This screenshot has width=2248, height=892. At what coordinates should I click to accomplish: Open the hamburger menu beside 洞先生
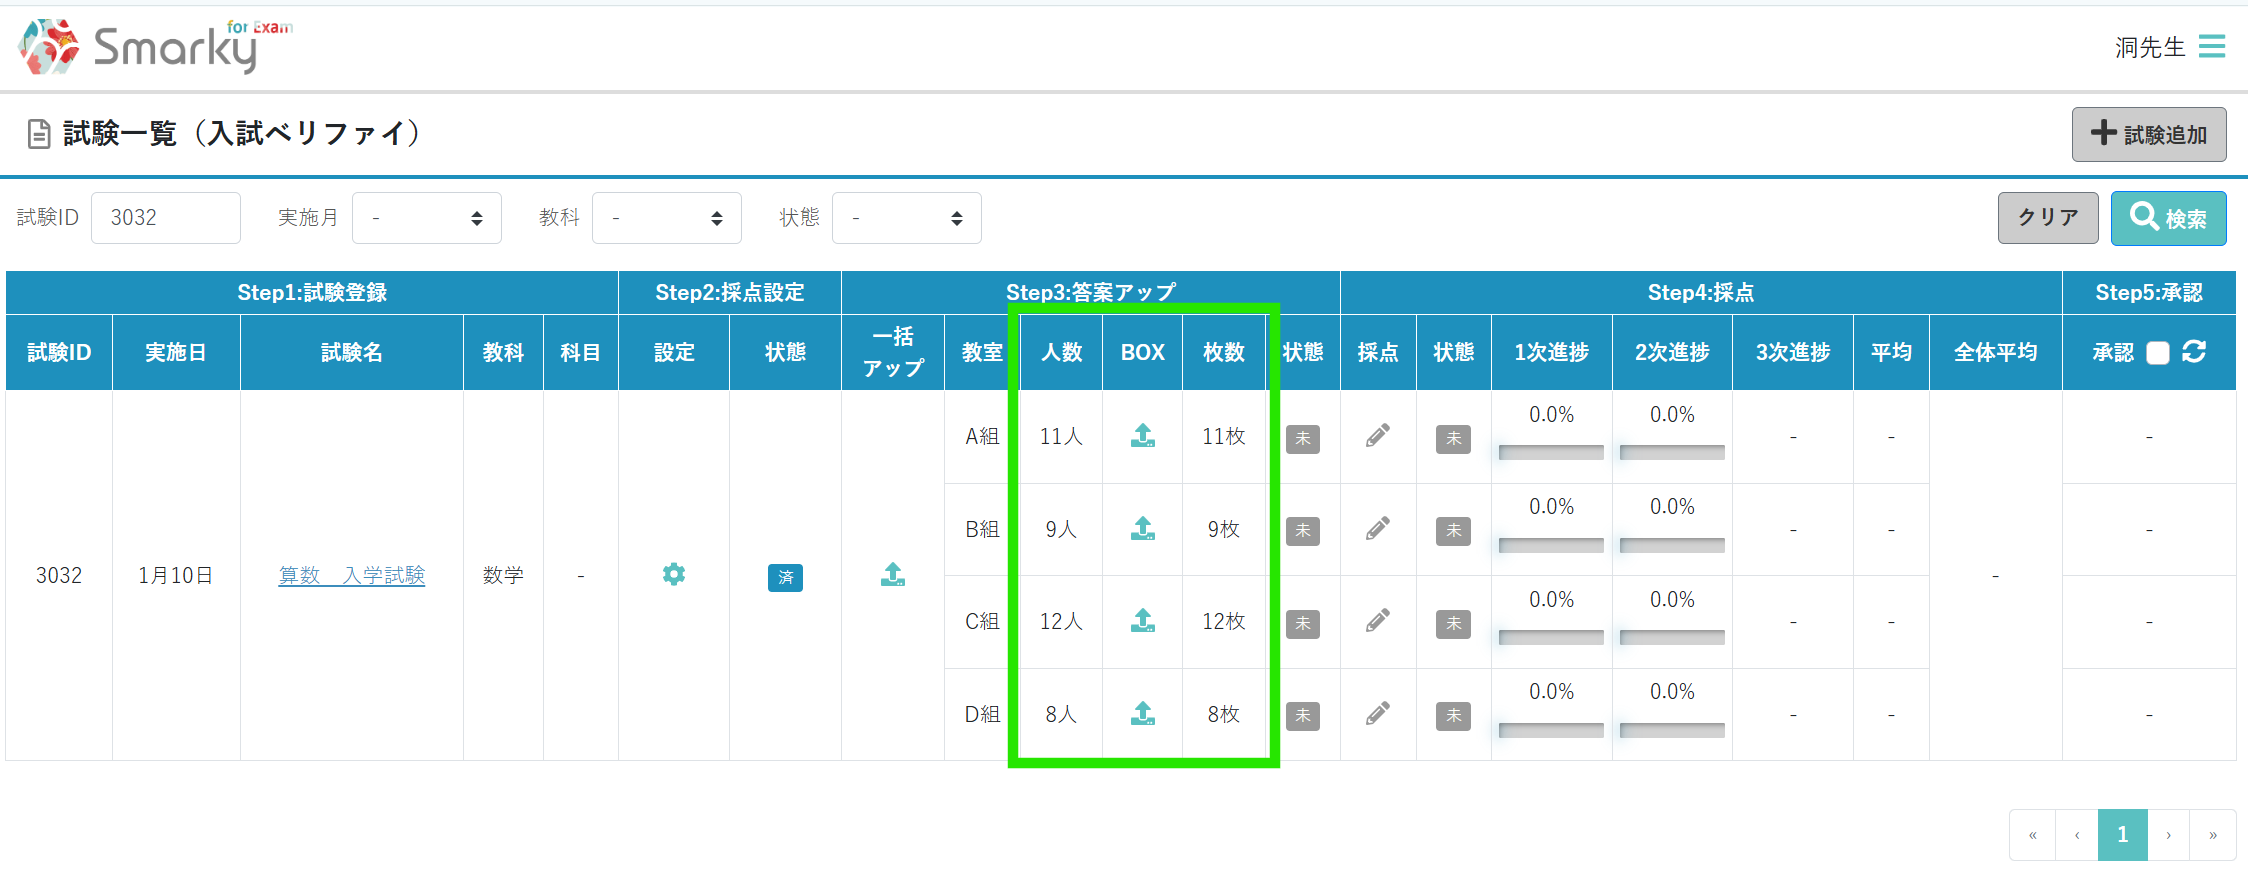tap(2211, 47)
